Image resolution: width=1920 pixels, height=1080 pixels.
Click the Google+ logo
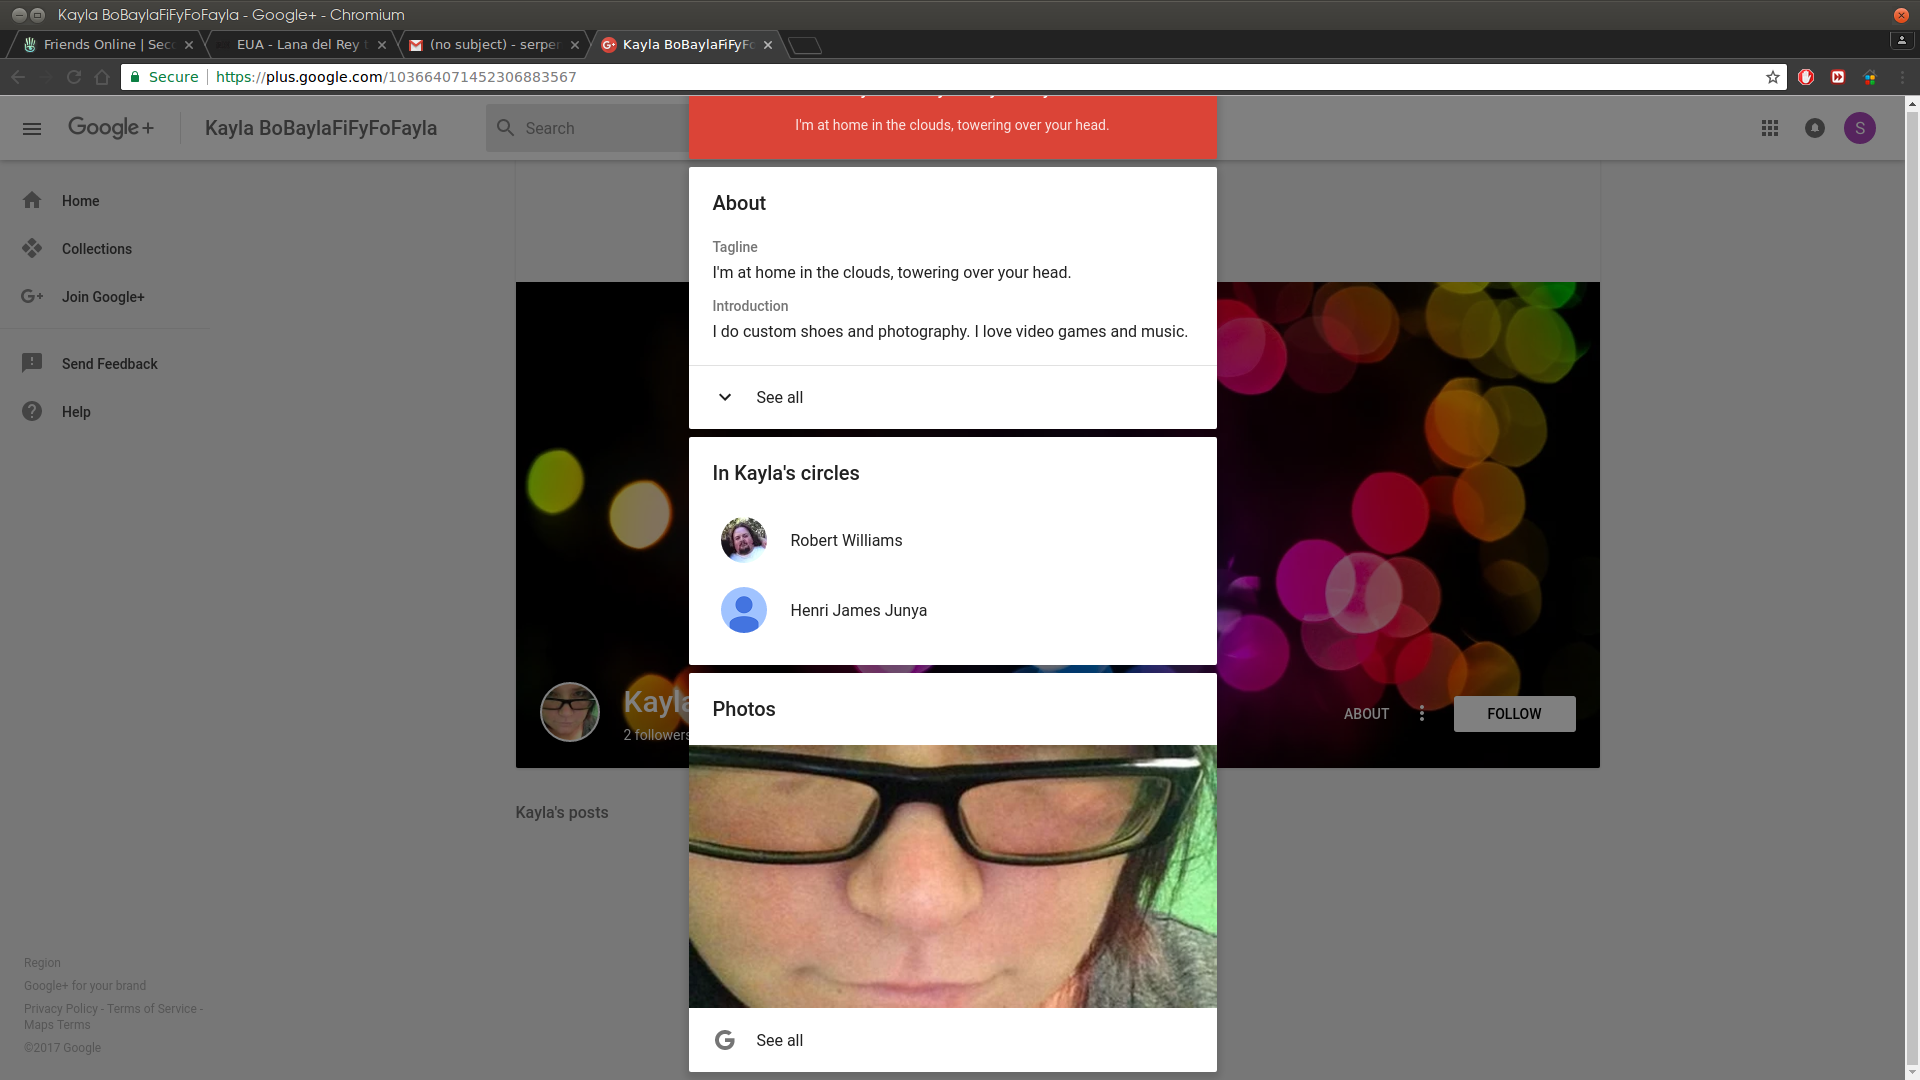111,128
